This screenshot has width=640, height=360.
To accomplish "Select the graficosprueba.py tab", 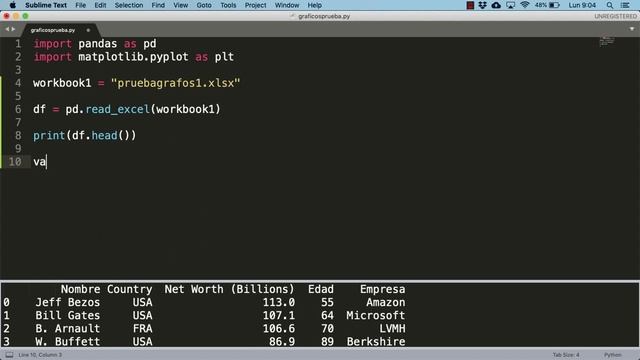I will 53,30.
